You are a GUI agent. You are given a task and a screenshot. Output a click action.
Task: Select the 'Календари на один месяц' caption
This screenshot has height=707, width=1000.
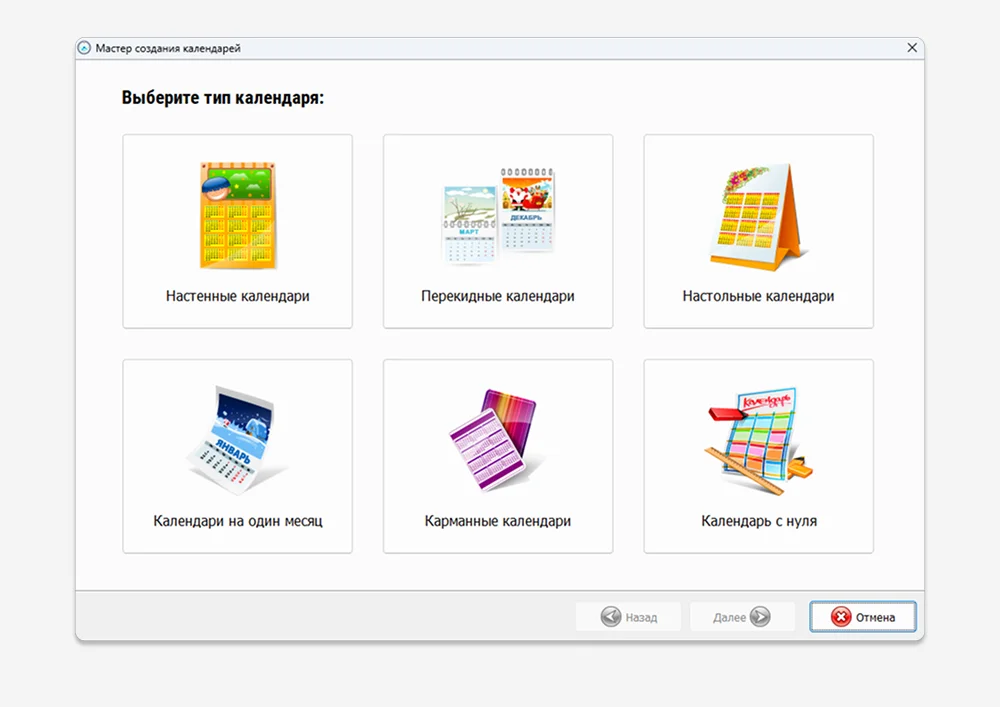click(x=238, y=521)
